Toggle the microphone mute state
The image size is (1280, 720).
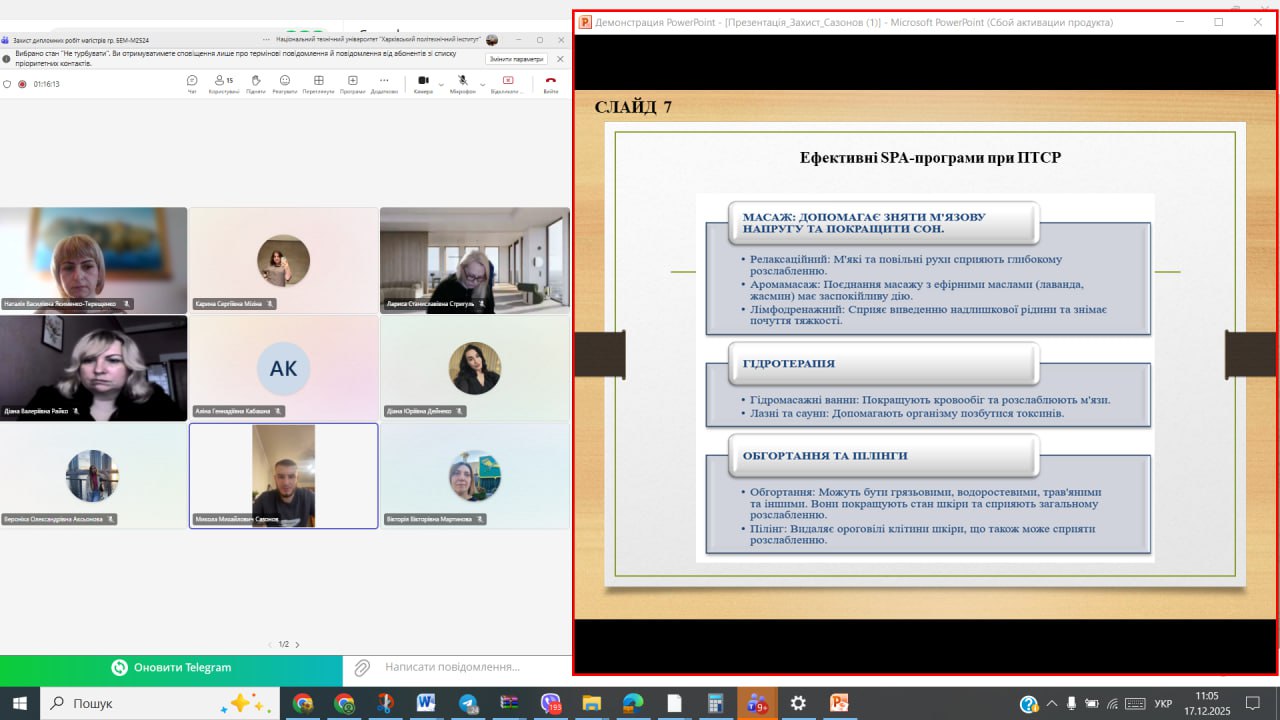[x=462, y=81]
